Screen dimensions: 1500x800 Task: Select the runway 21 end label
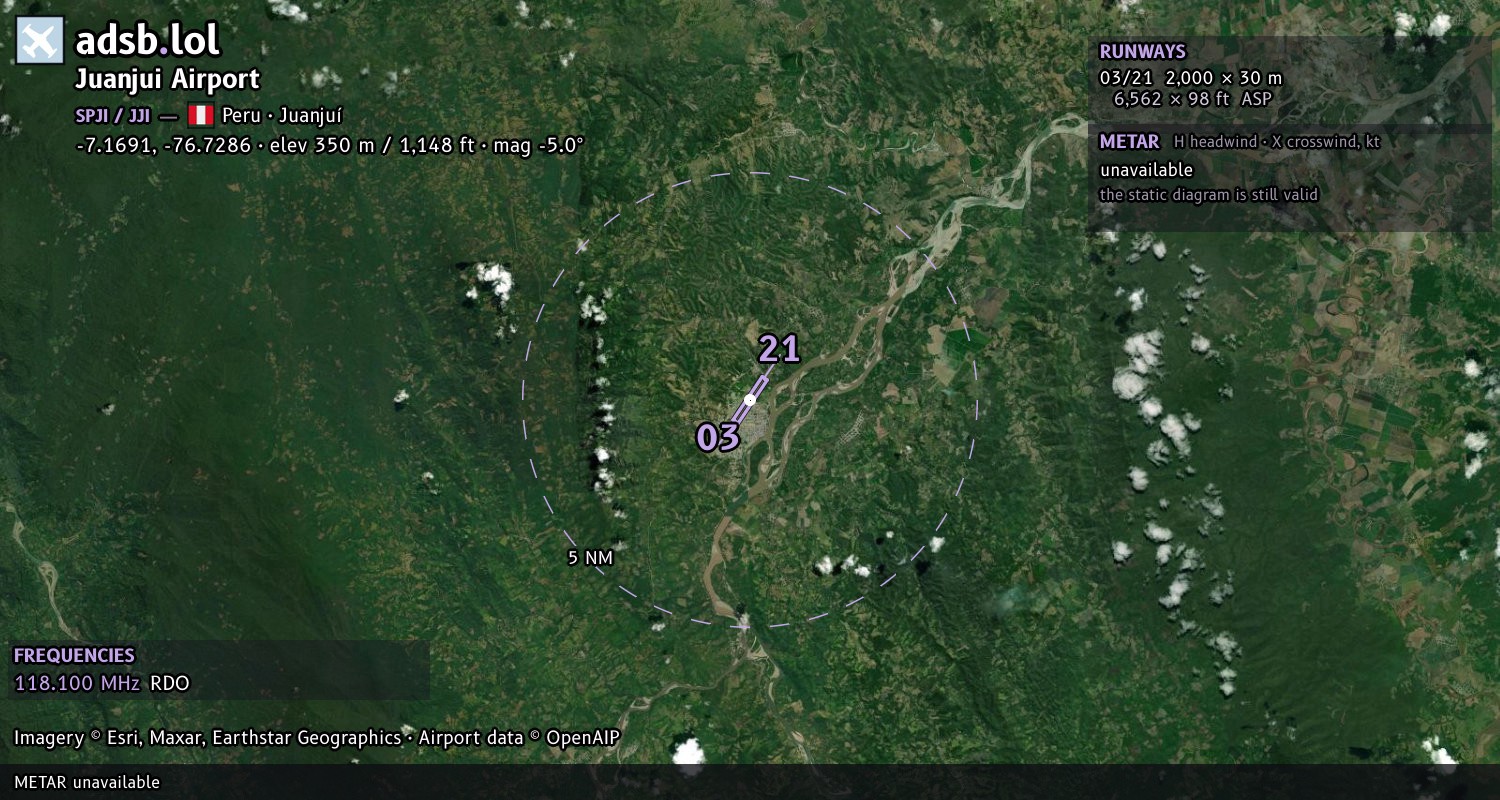[x=779, y=348]
